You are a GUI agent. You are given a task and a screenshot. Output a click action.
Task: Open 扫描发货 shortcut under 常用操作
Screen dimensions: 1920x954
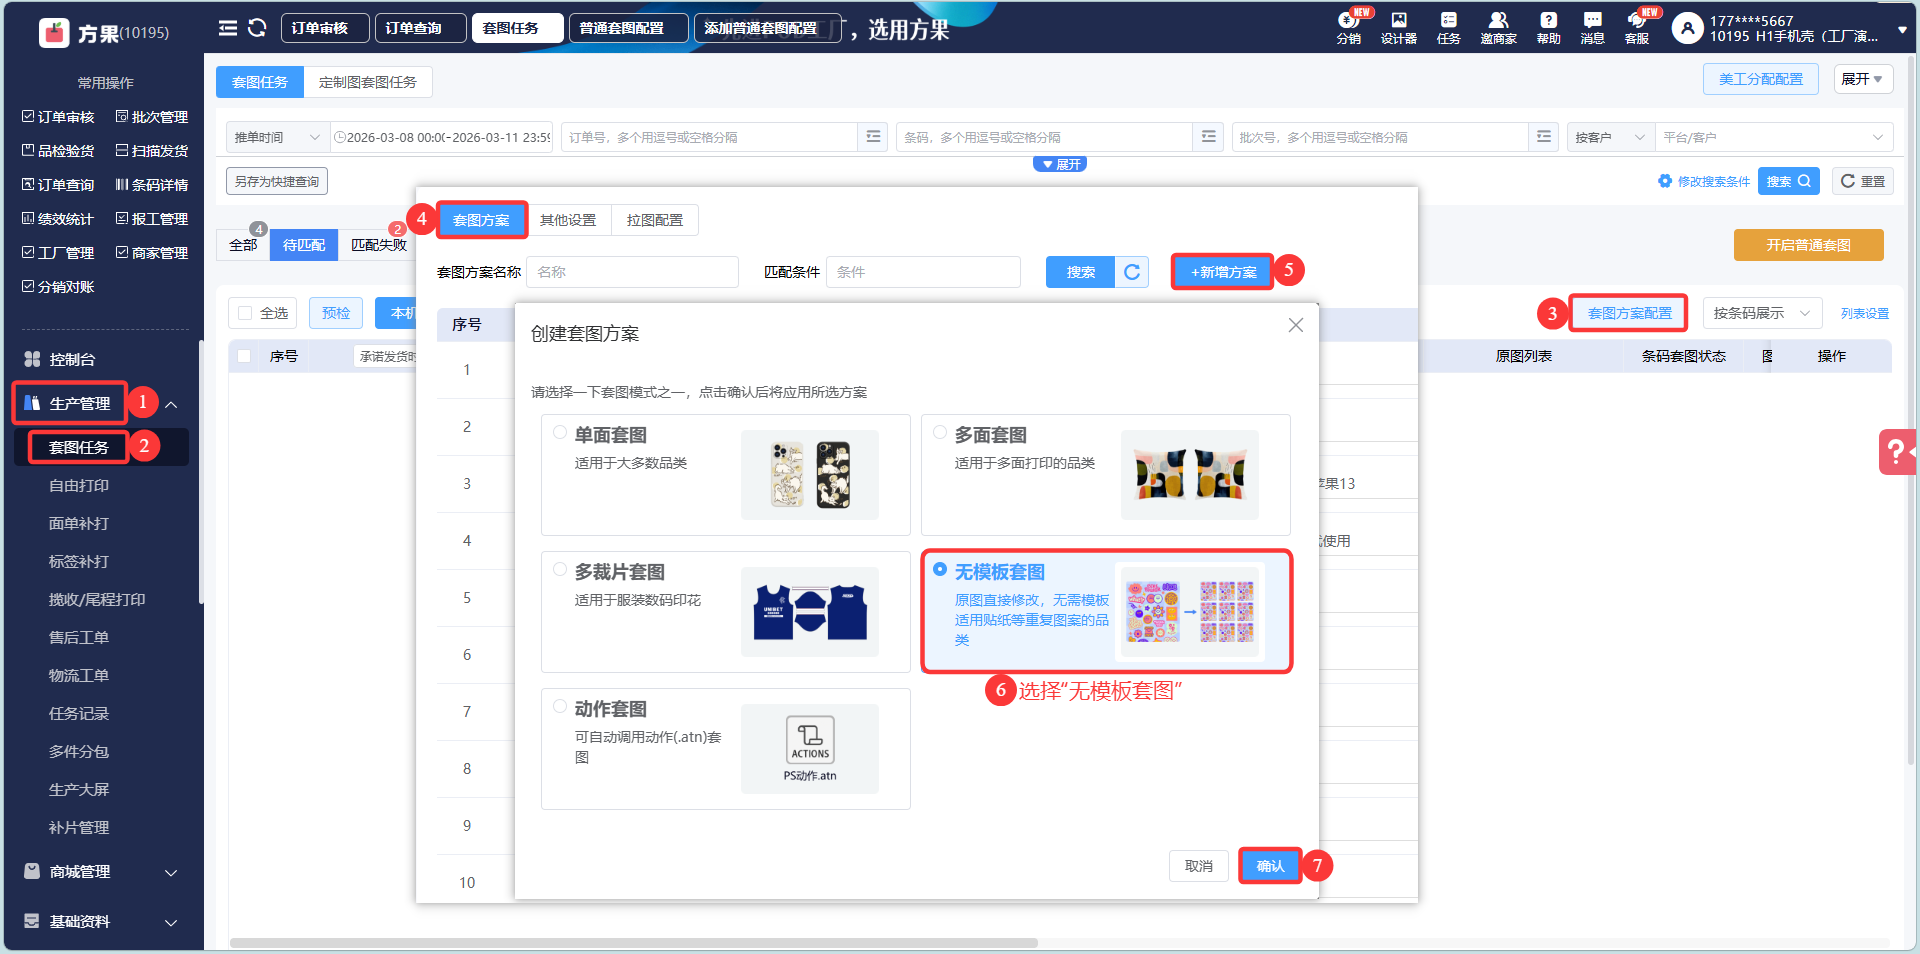[x=152, y=151]
